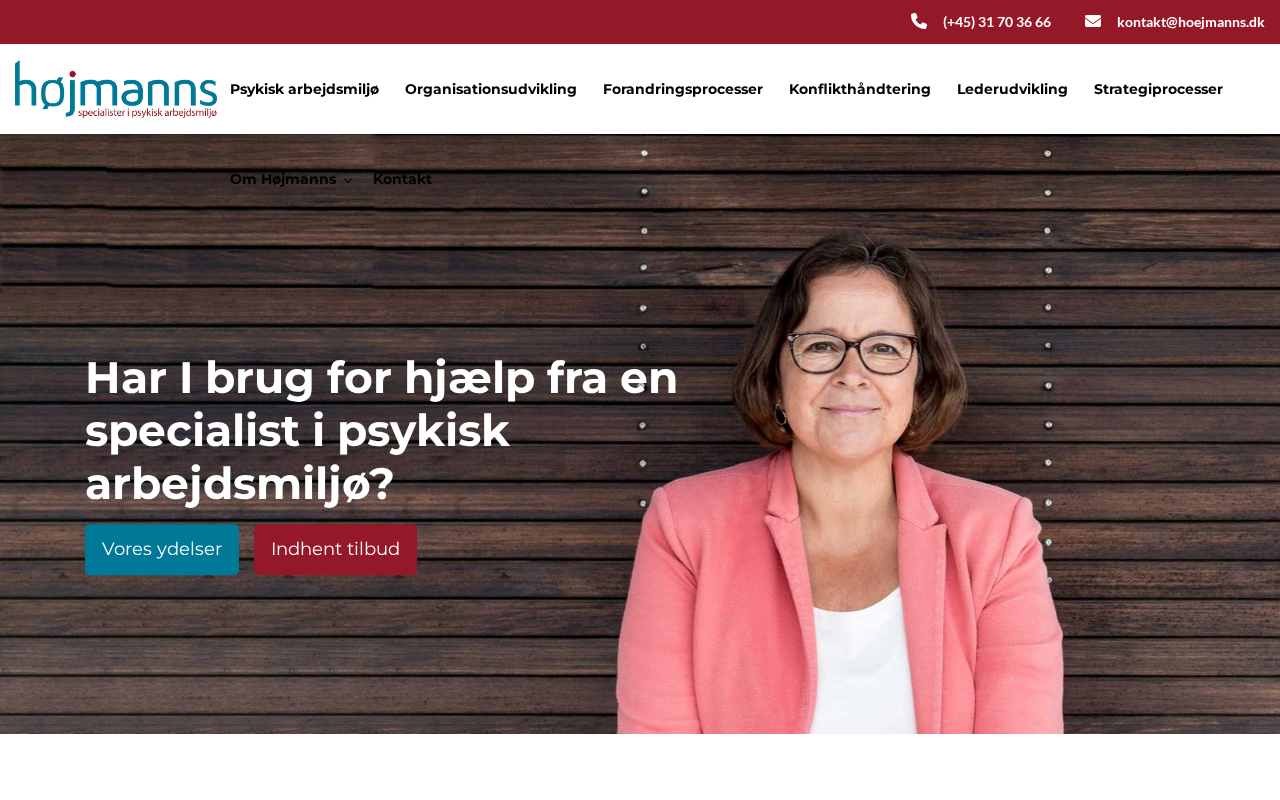Image resolution: width=1280 pixels, height=800 pixels.
Task: Go to Organisationsudvikling page
Action: (491, 89)
